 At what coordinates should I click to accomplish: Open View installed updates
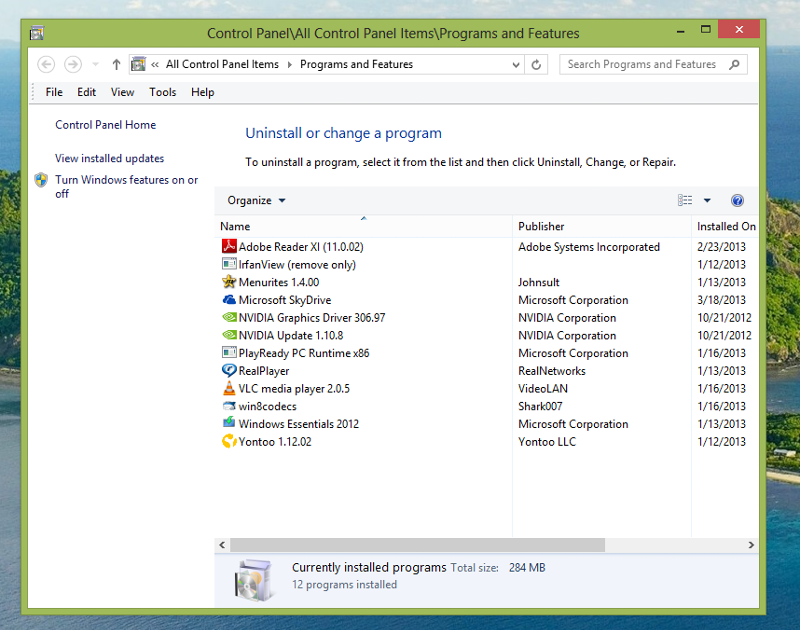tap(110, 159)
